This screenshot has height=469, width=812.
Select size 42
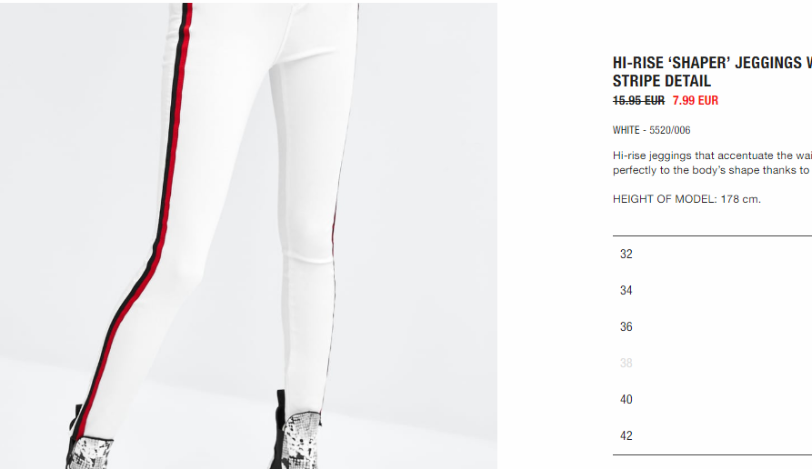coord(713,435)
